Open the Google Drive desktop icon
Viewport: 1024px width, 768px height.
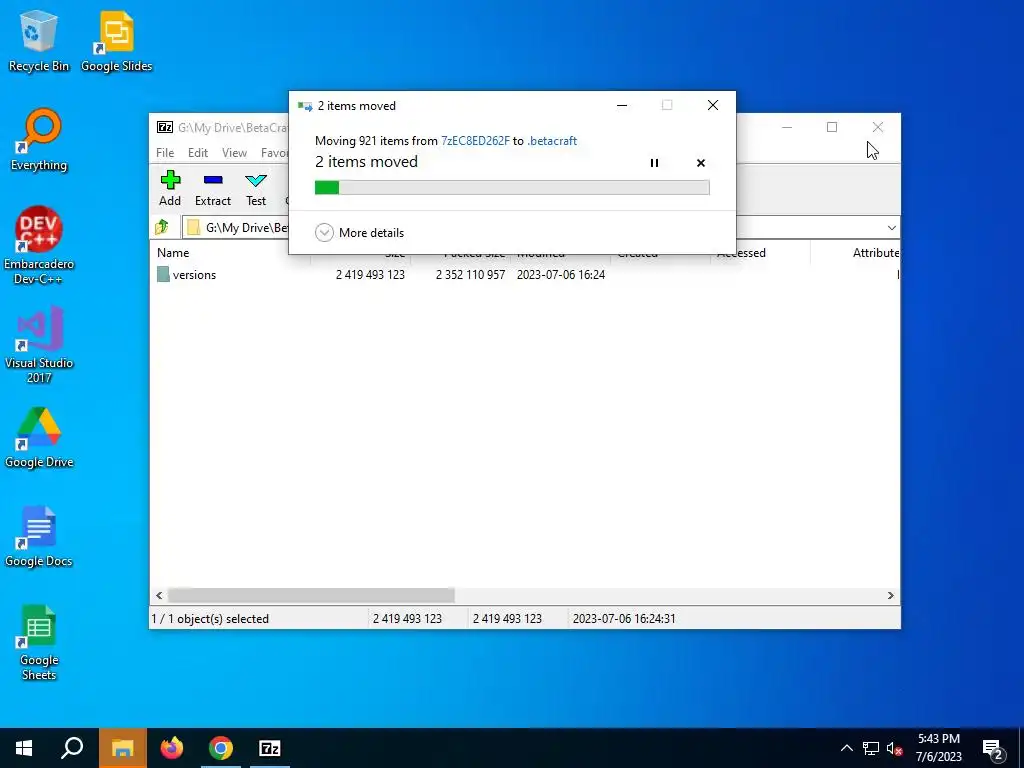39,438
